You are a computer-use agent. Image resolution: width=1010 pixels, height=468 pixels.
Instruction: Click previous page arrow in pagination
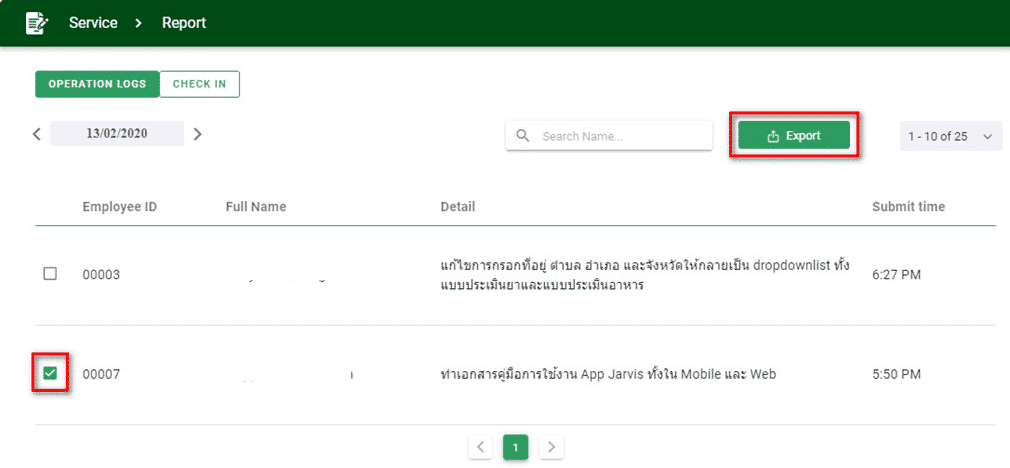click(x=481, y=447)
